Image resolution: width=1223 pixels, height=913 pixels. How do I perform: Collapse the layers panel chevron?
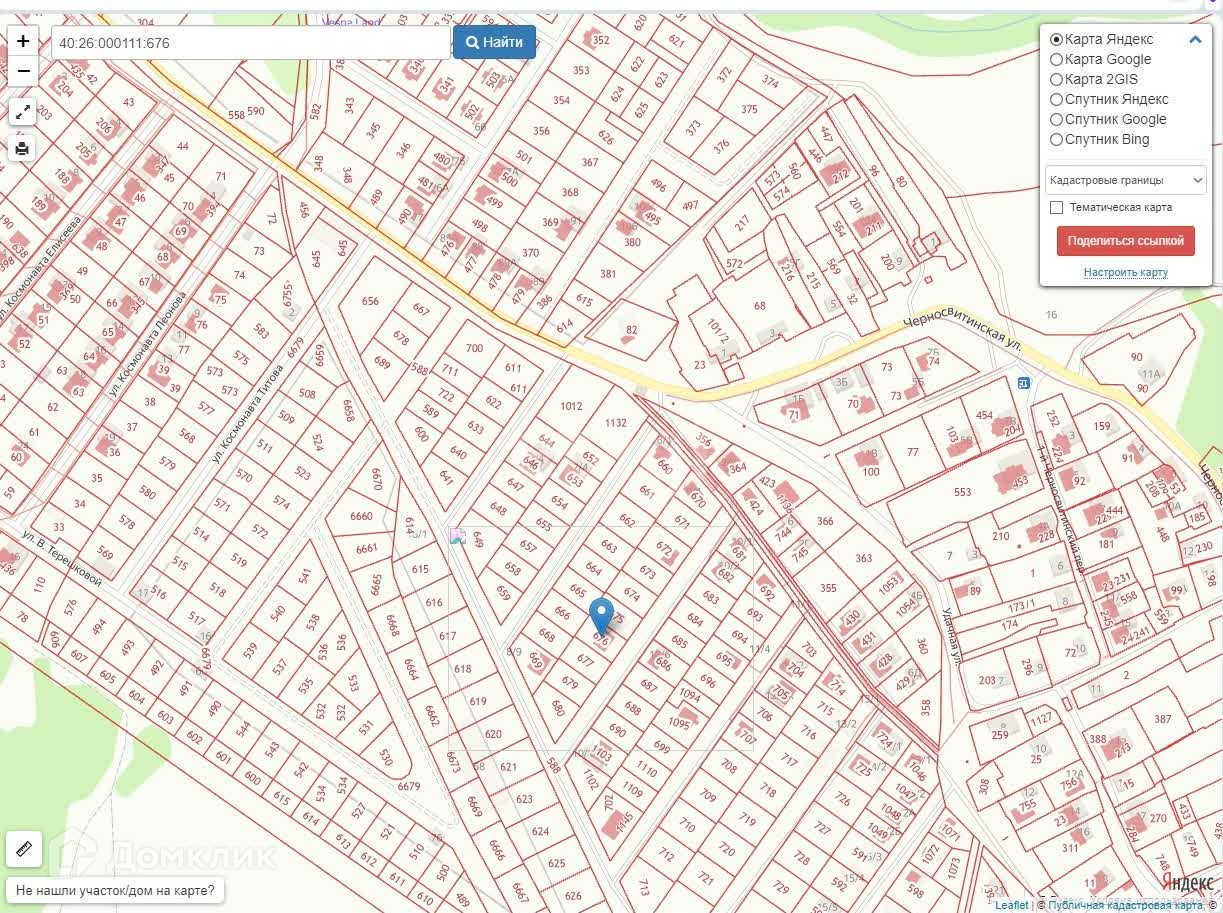[1195, 40]
